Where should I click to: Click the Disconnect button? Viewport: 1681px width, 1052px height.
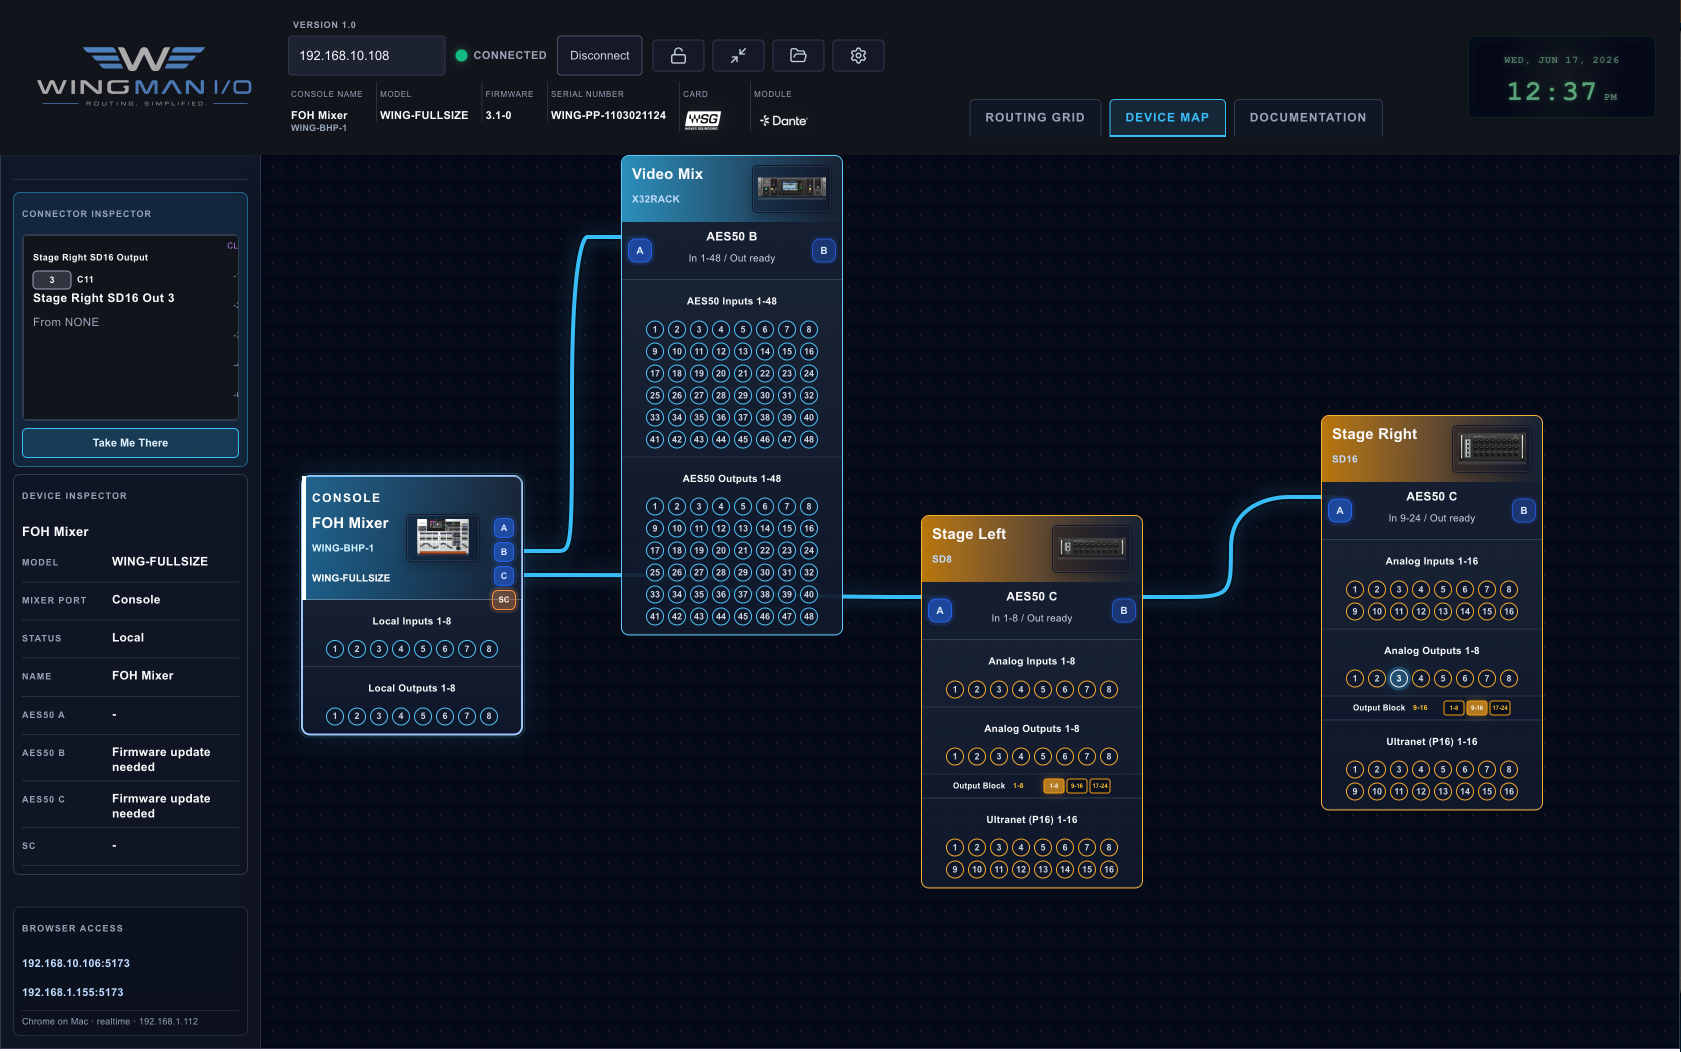click(600, 56)
